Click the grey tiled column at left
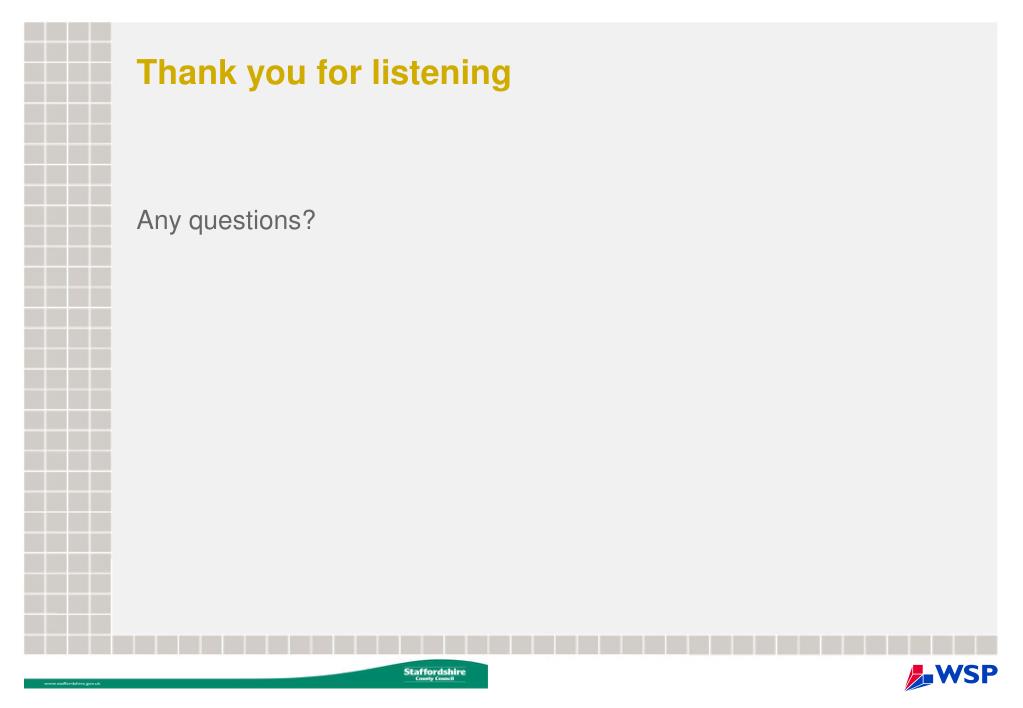This screenshot has height=708, width=1023. (67, 328)
